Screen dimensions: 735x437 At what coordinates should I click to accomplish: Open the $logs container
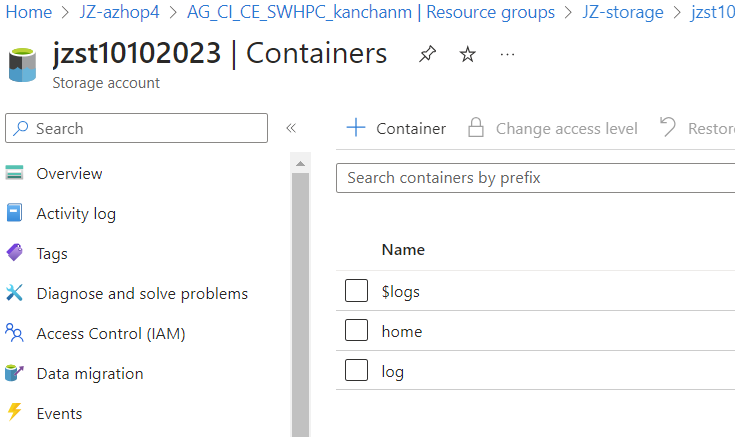point(400,292)
